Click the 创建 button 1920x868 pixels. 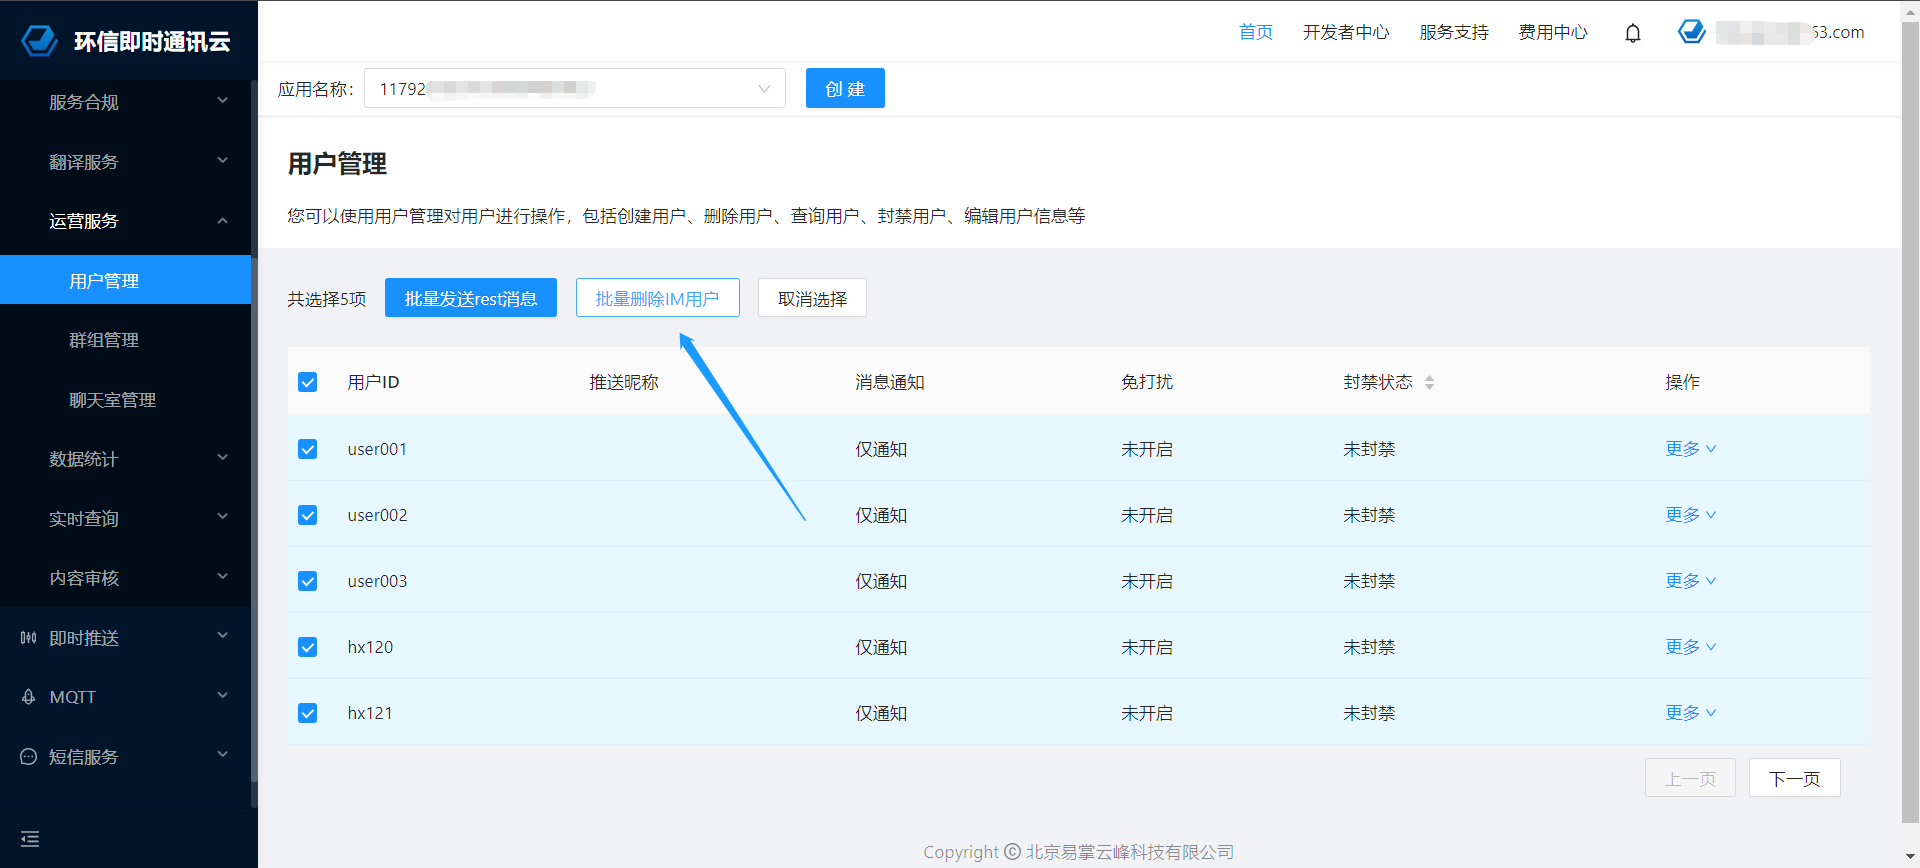point(845,88)
